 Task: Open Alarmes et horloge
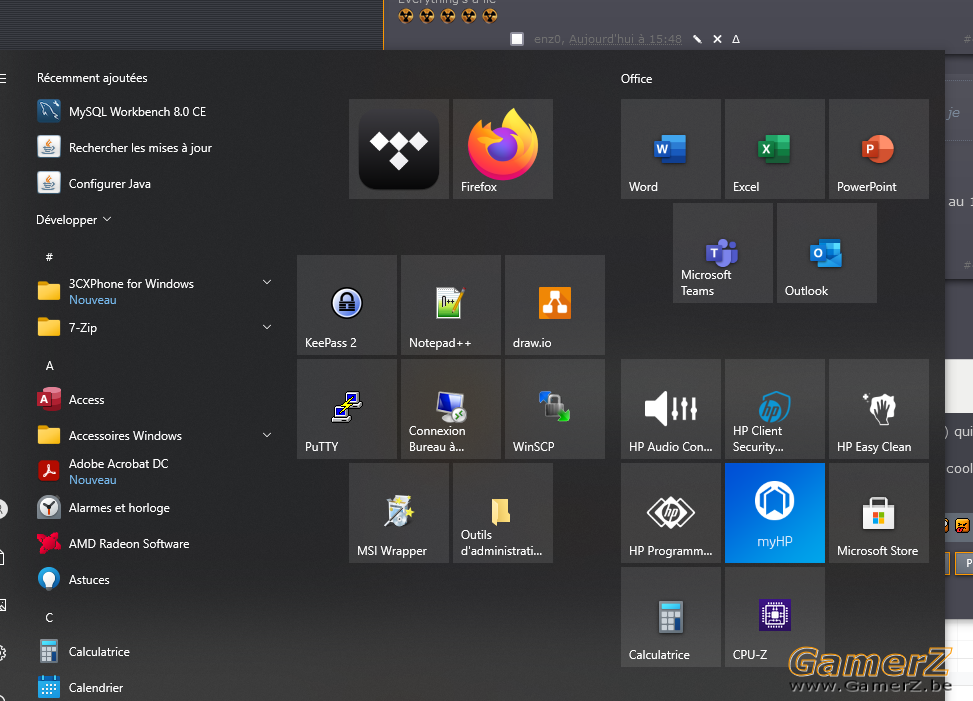point(155,507)
